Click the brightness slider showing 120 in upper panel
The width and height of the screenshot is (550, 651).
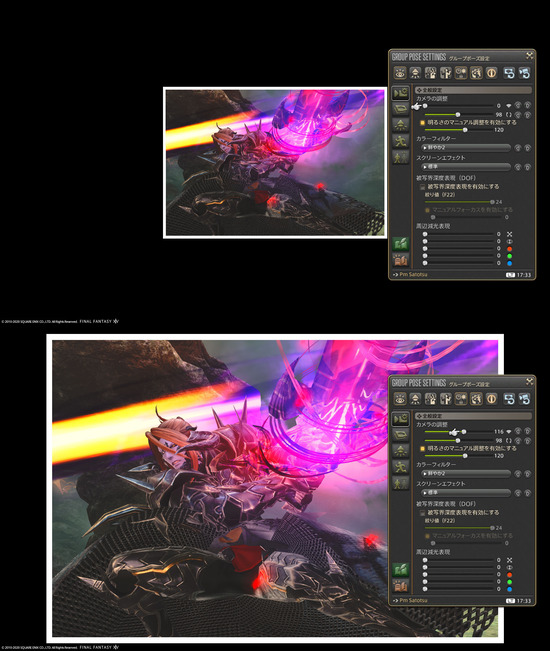coord(459,130)
